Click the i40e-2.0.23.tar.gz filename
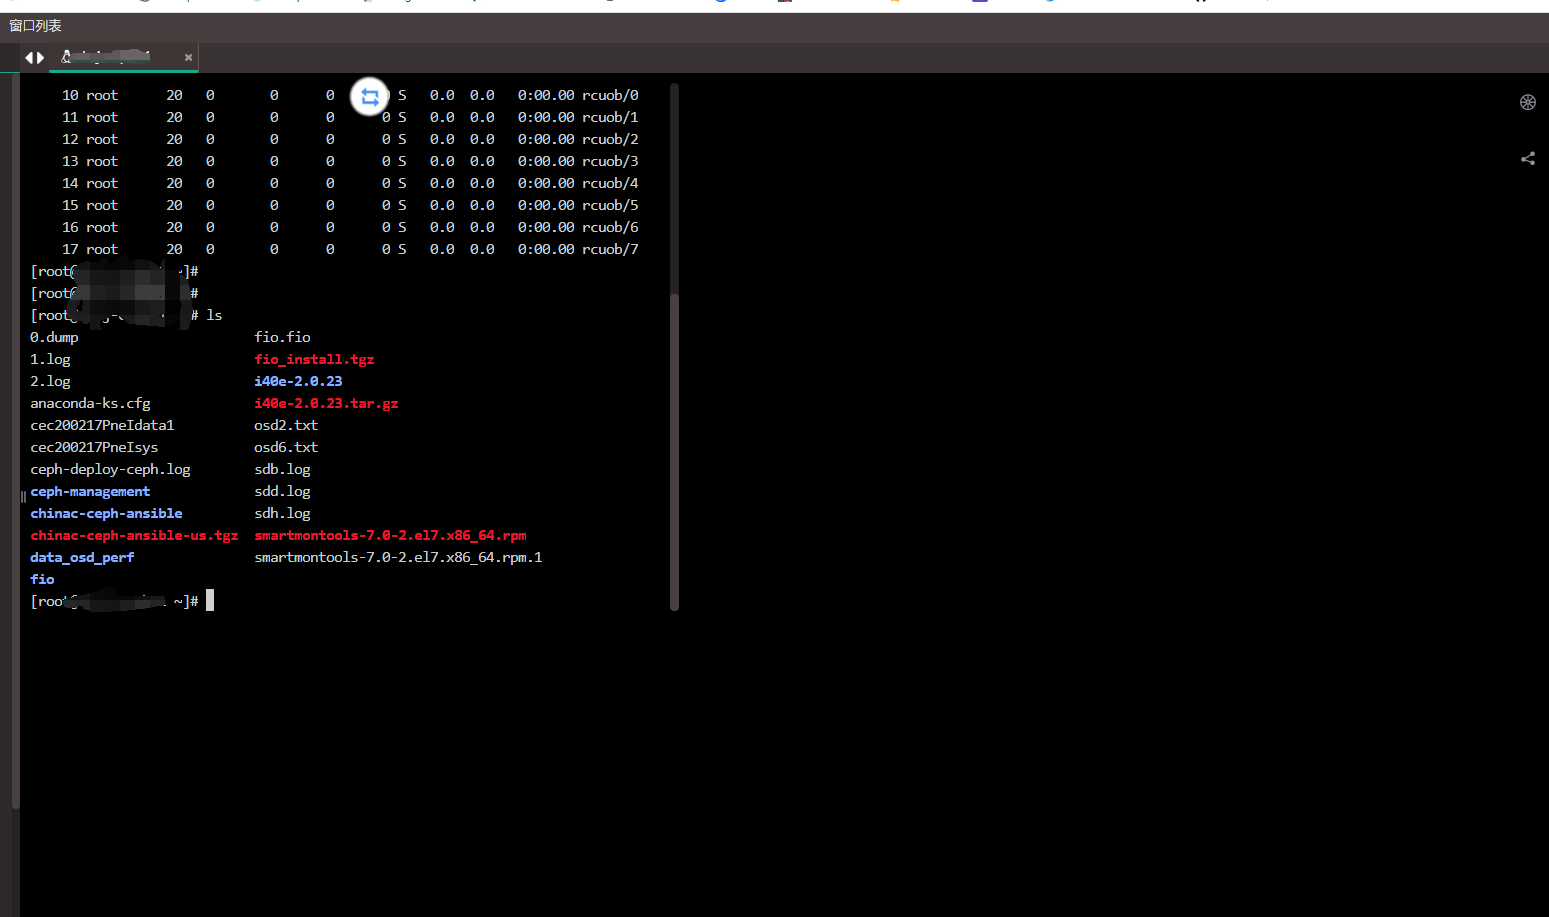Viewport: 1549px width, 917px height. (326, 403)
